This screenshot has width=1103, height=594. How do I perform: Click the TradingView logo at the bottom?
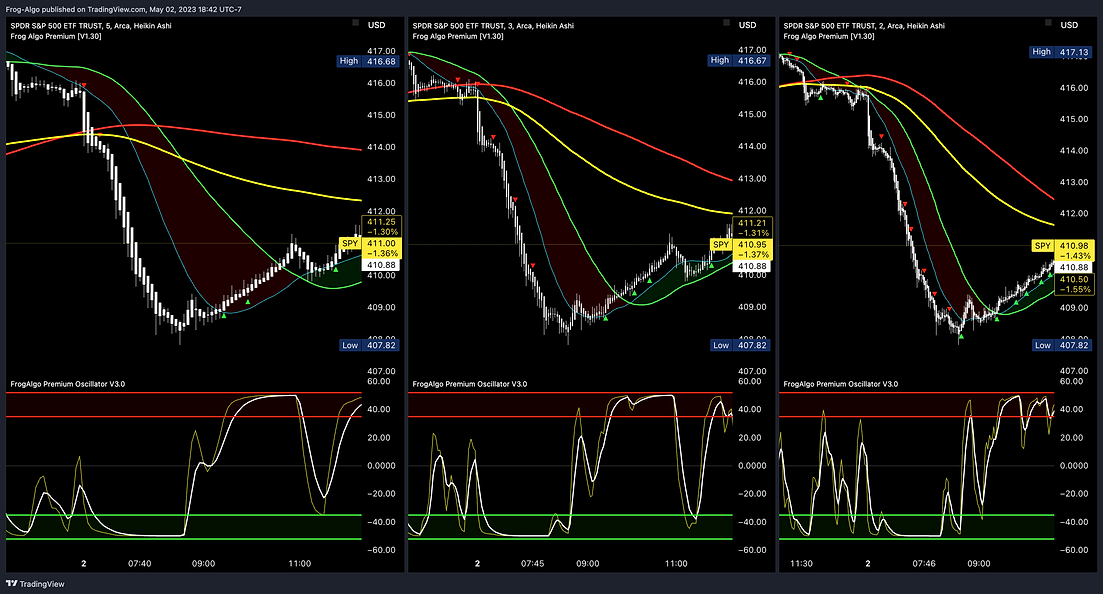(35, 583)
